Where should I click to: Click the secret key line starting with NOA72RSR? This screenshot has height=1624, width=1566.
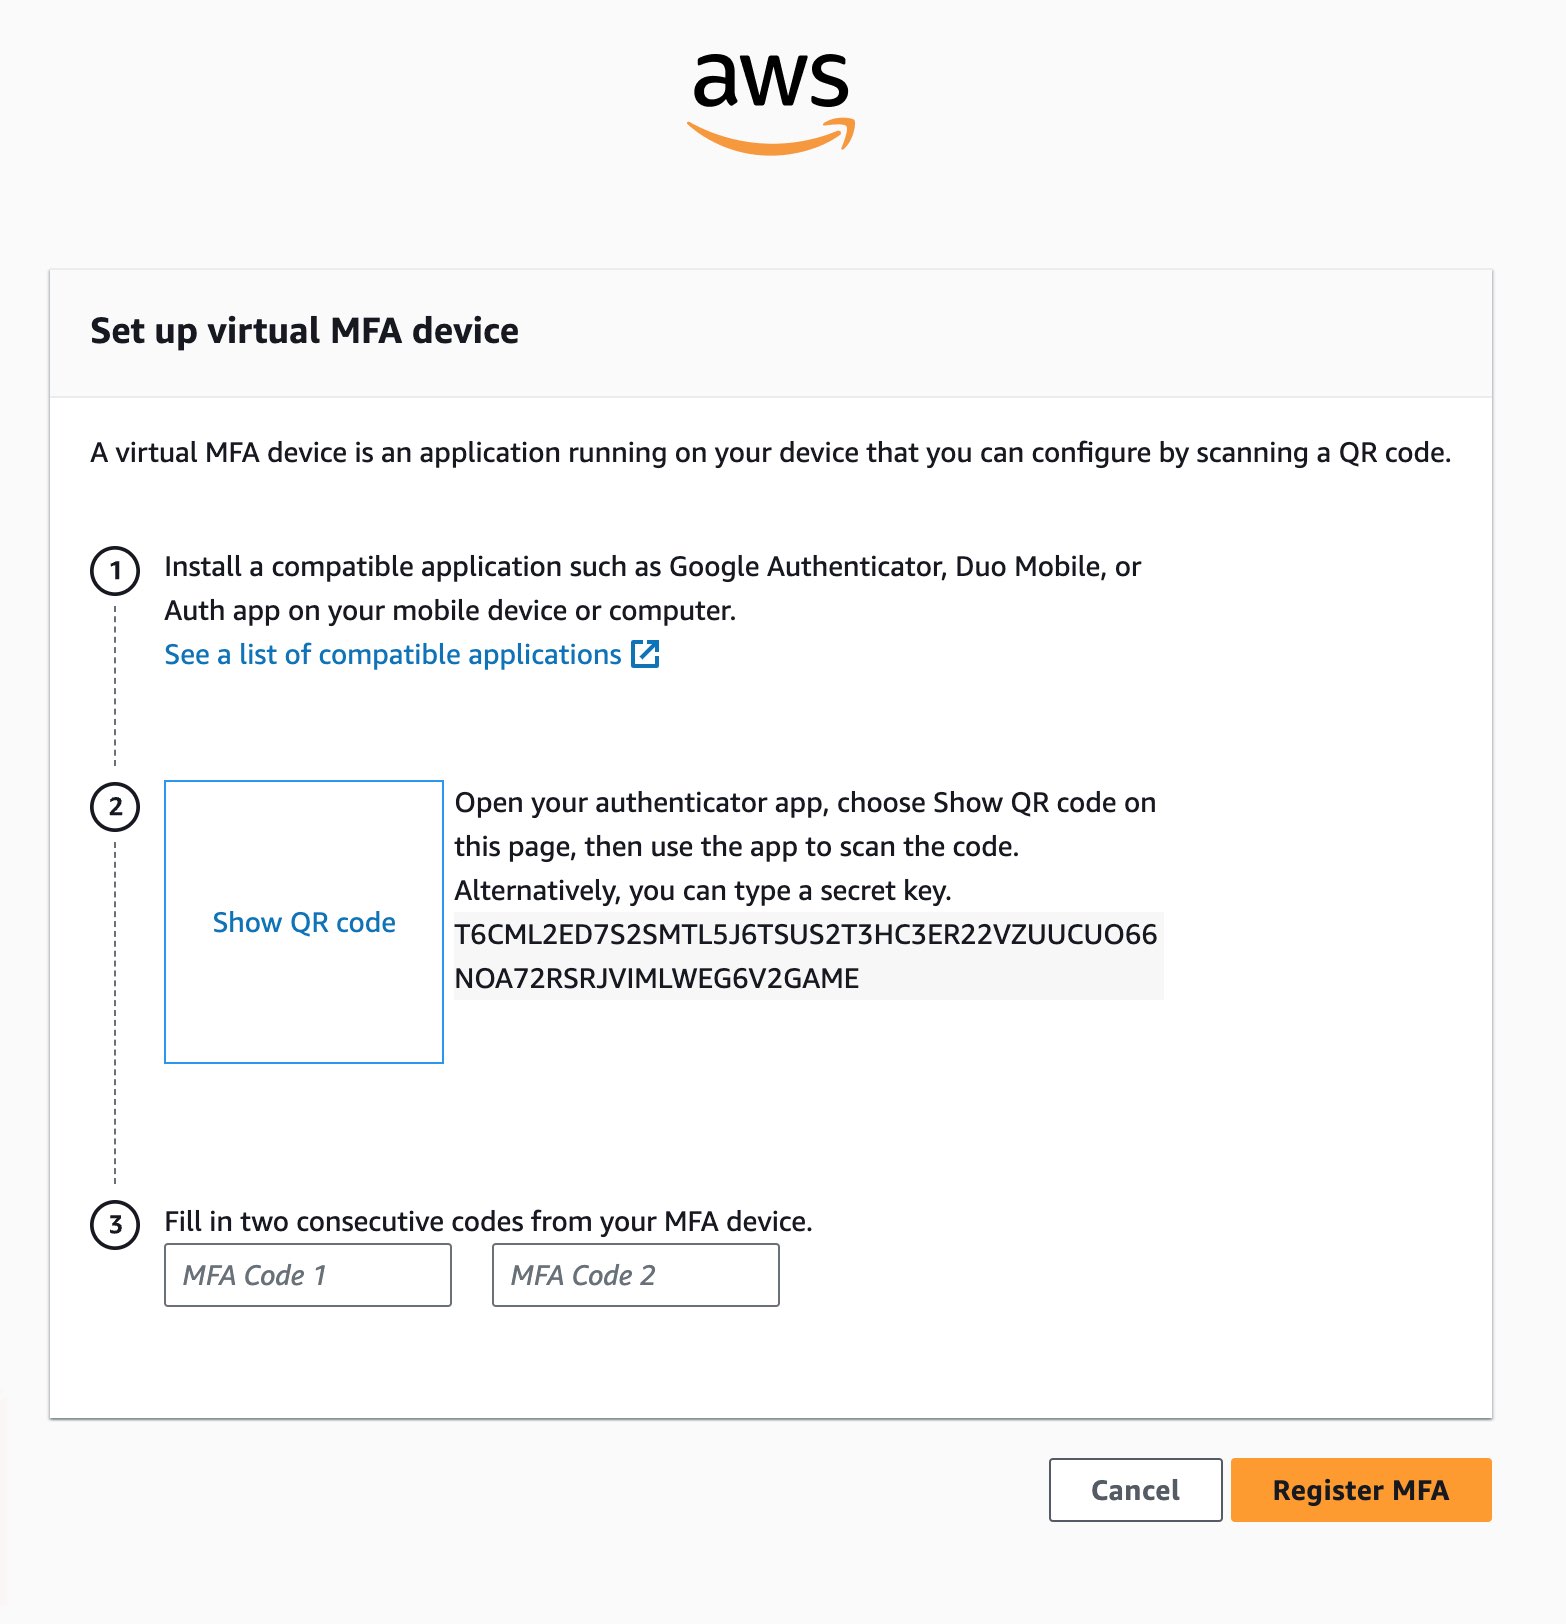coord(657,978)
